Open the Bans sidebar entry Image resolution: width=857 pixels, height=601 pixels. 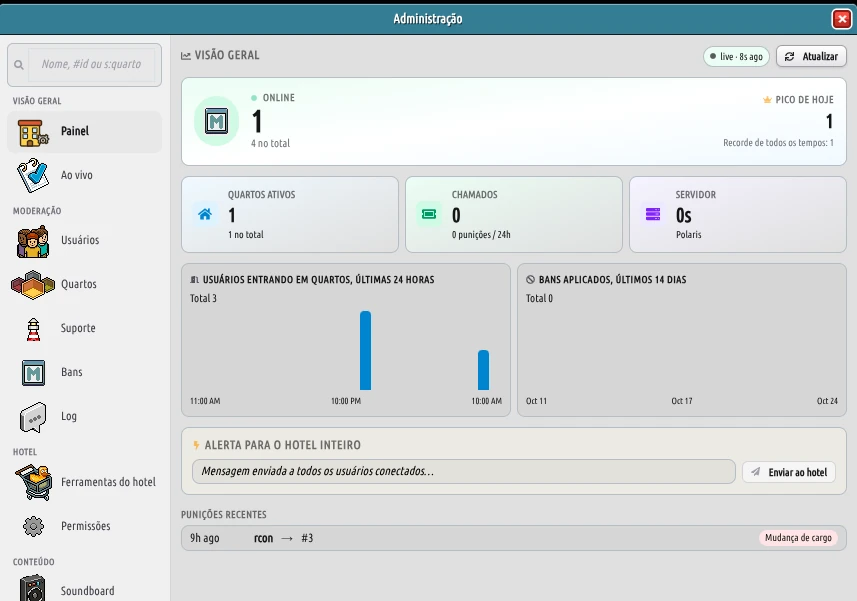[x=85, y=372]
